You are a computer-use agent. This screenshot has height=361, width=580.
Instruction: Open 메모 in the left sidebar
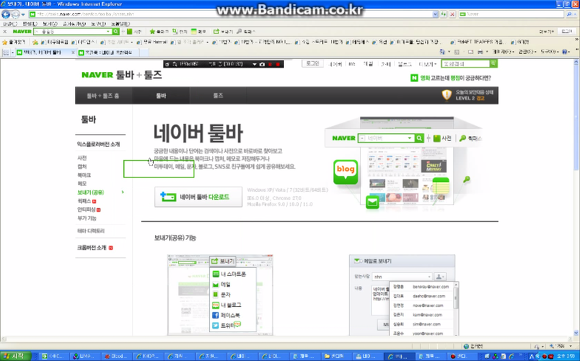click(82, 183)
